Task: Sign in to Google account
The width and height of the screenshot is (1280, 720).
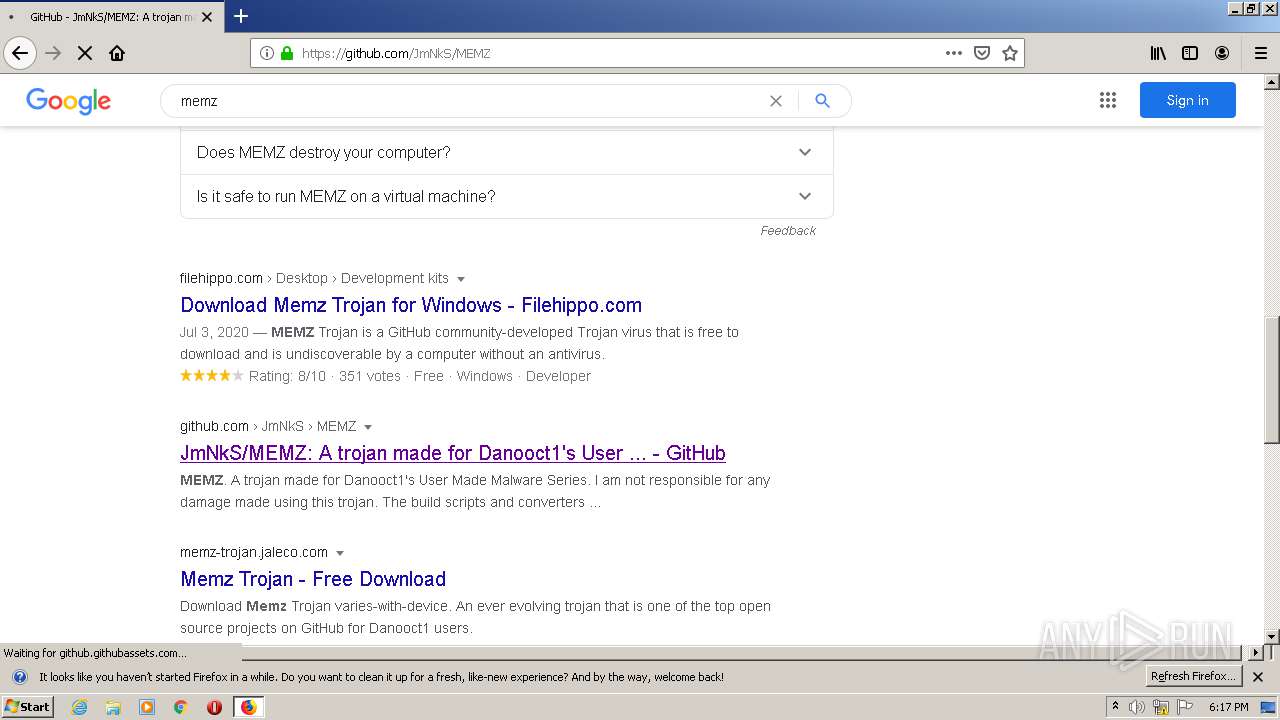Action: (1187, 100)
